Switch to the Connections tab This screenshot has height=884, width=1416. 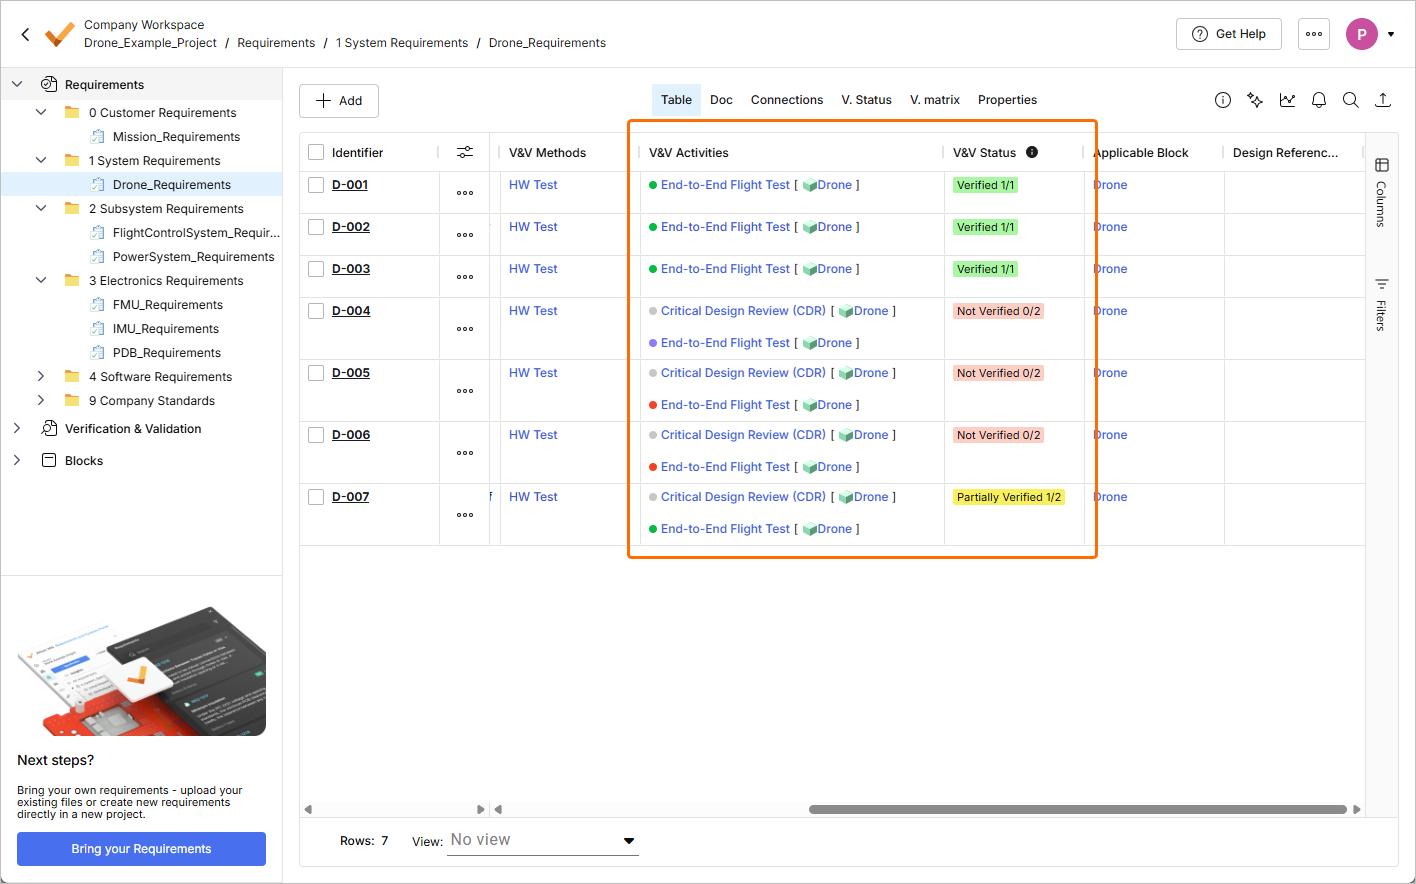787,100
